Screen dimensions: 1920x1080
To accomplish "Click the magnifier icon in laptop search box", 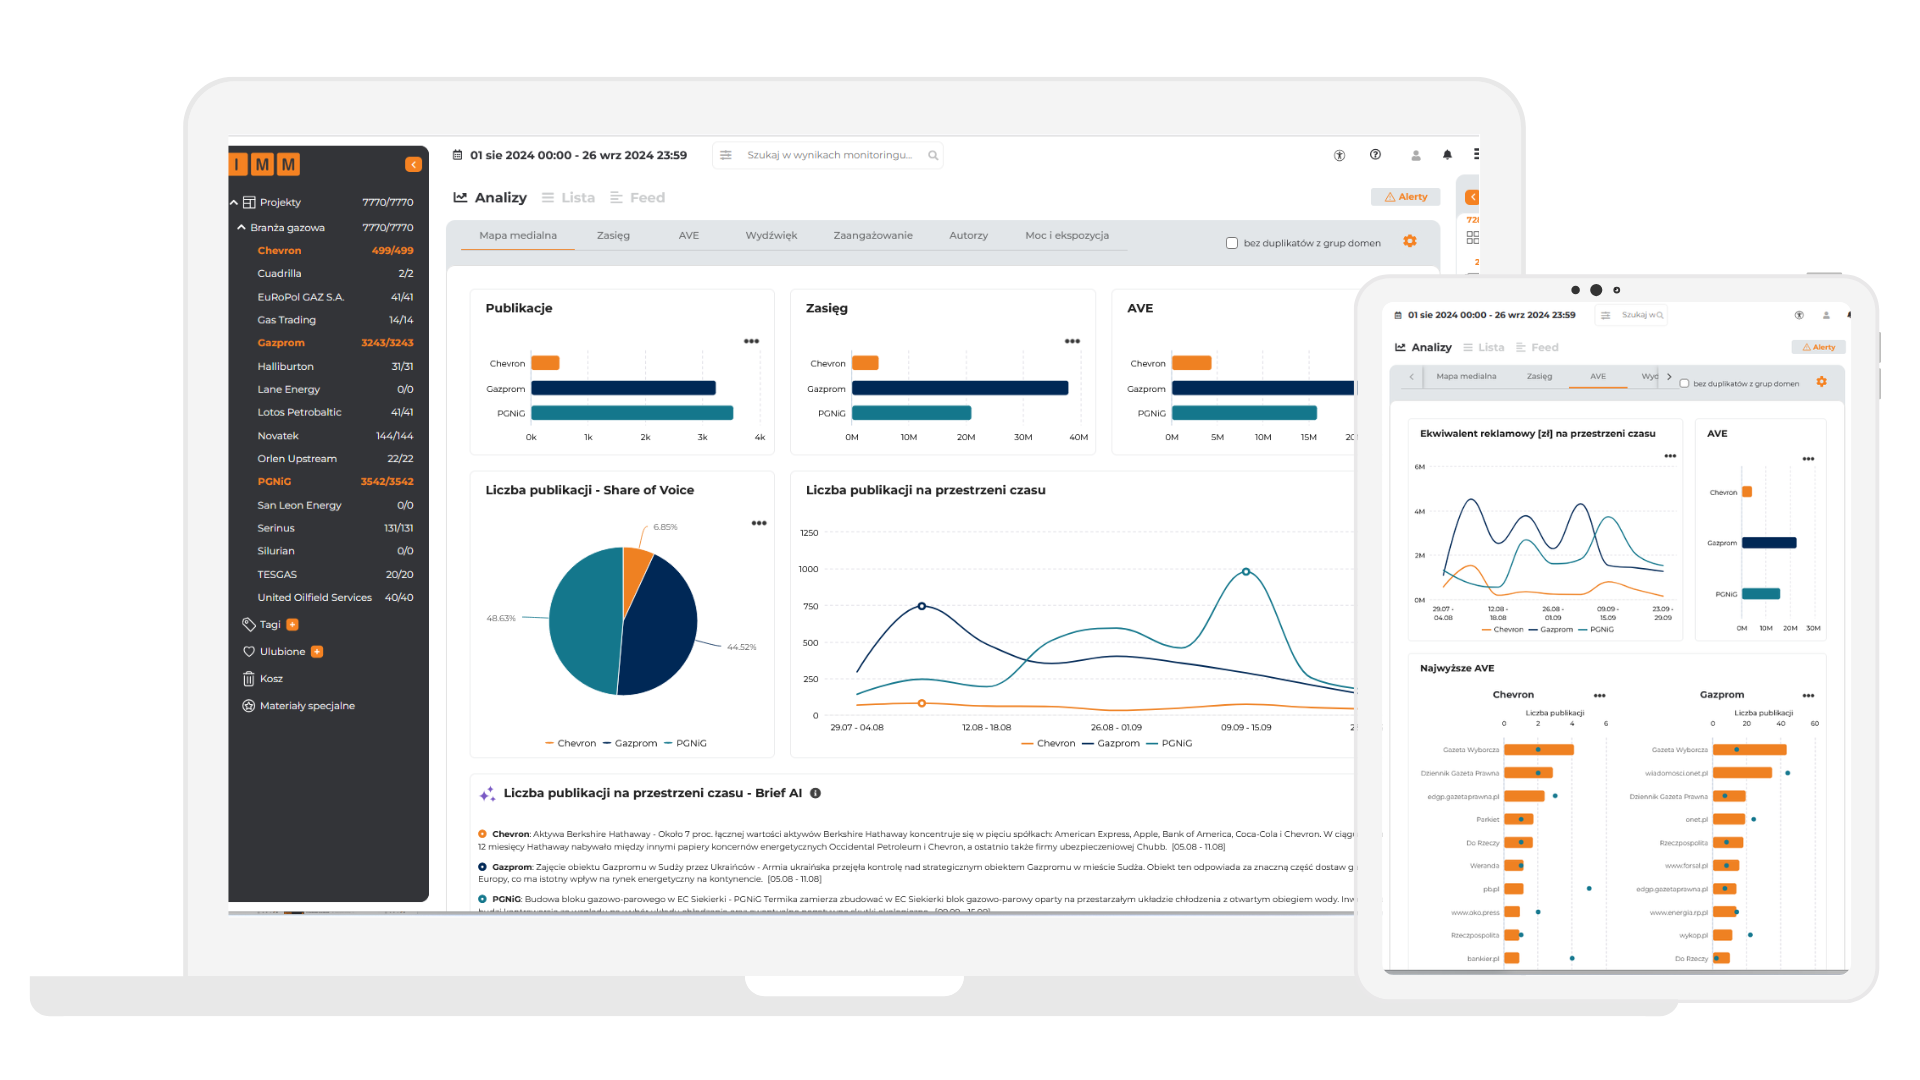I will [x=933, y=155].
